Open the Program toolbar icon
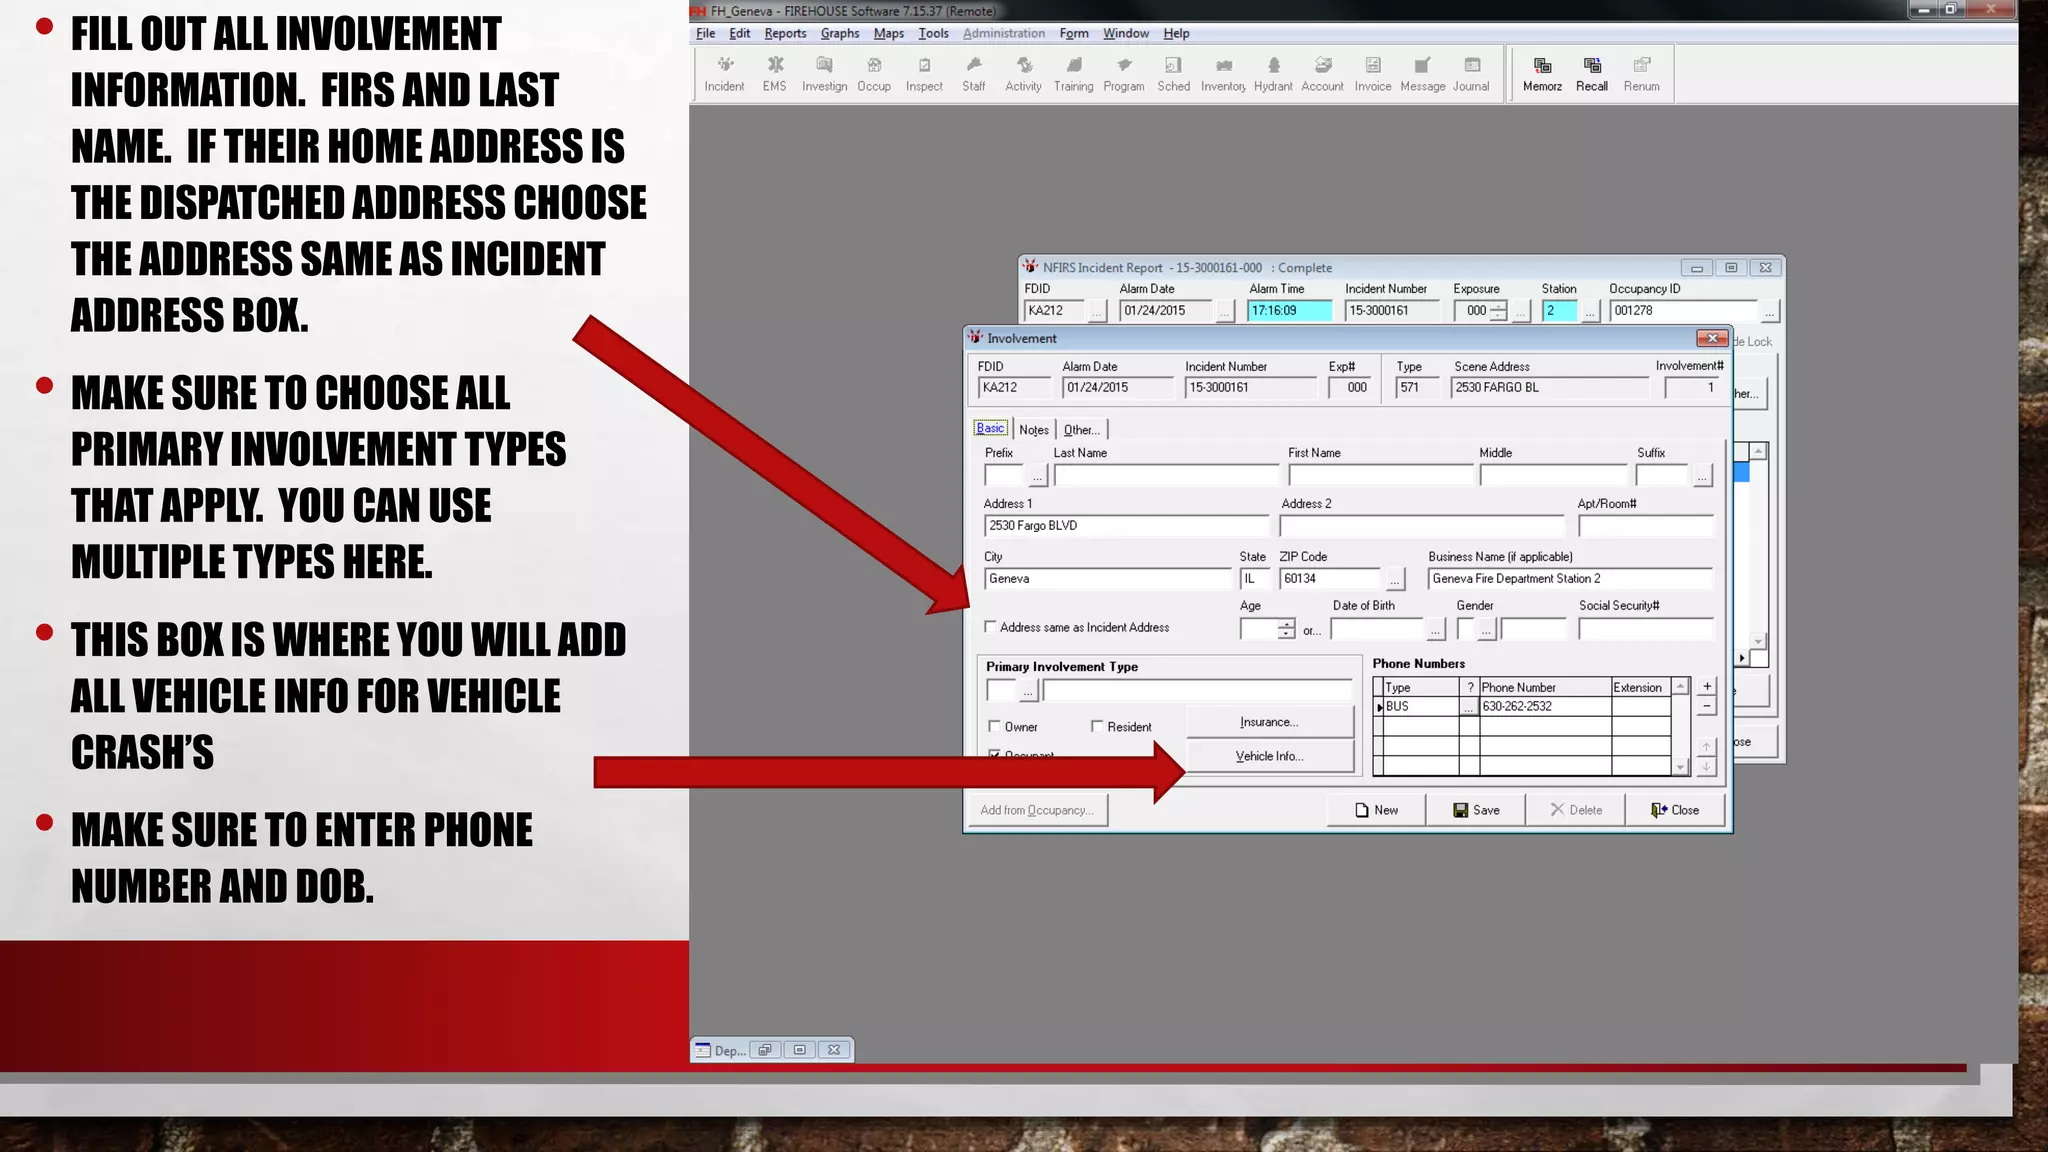The height and width of the screenshot is (1152, 2048). pyautogui.click(x=1124, y=74)
